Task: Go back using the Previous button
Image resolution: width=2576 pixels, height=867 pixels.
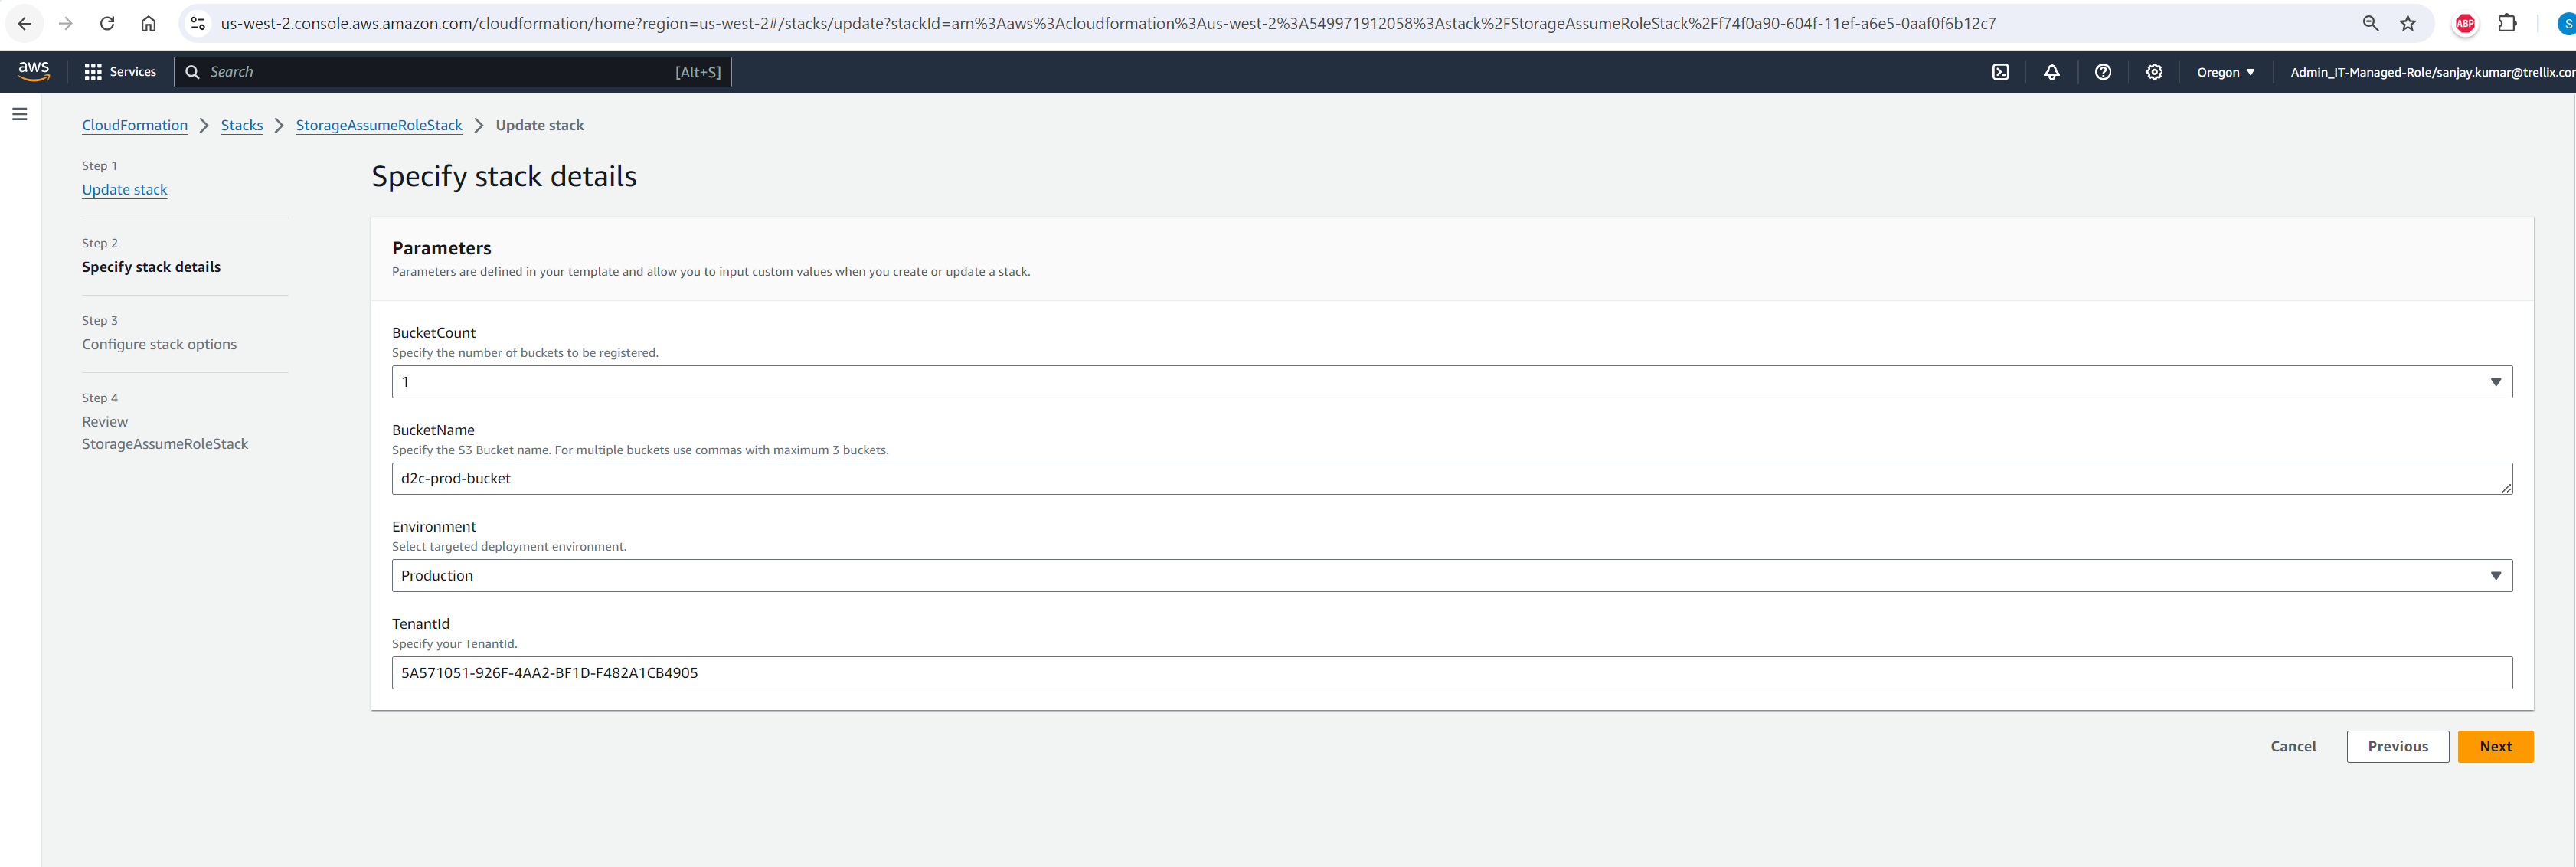Action: (2397, 746)
